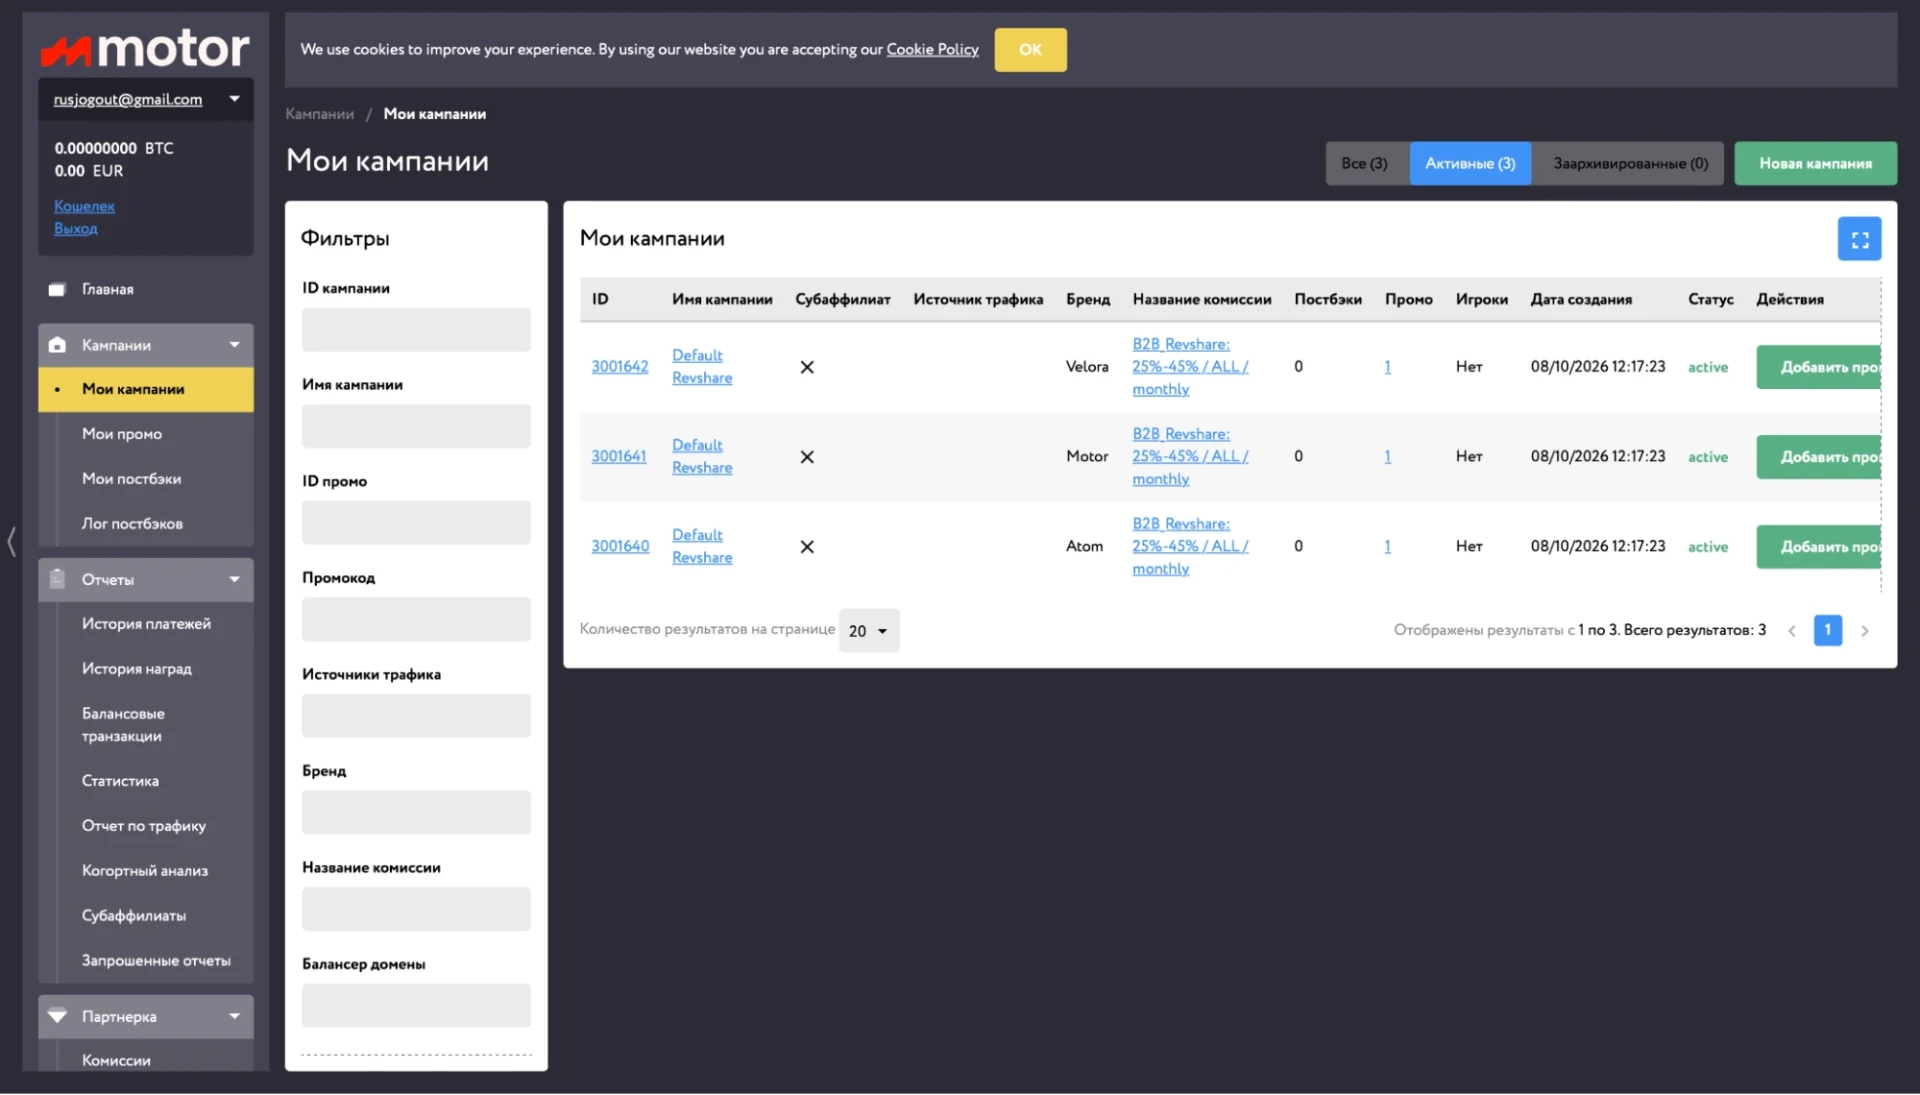Image resolution: width=1920 pixels, height=1095 pixels.
Task: Switch to Заархивированные (0) tab
Action: coord(1630,163)
